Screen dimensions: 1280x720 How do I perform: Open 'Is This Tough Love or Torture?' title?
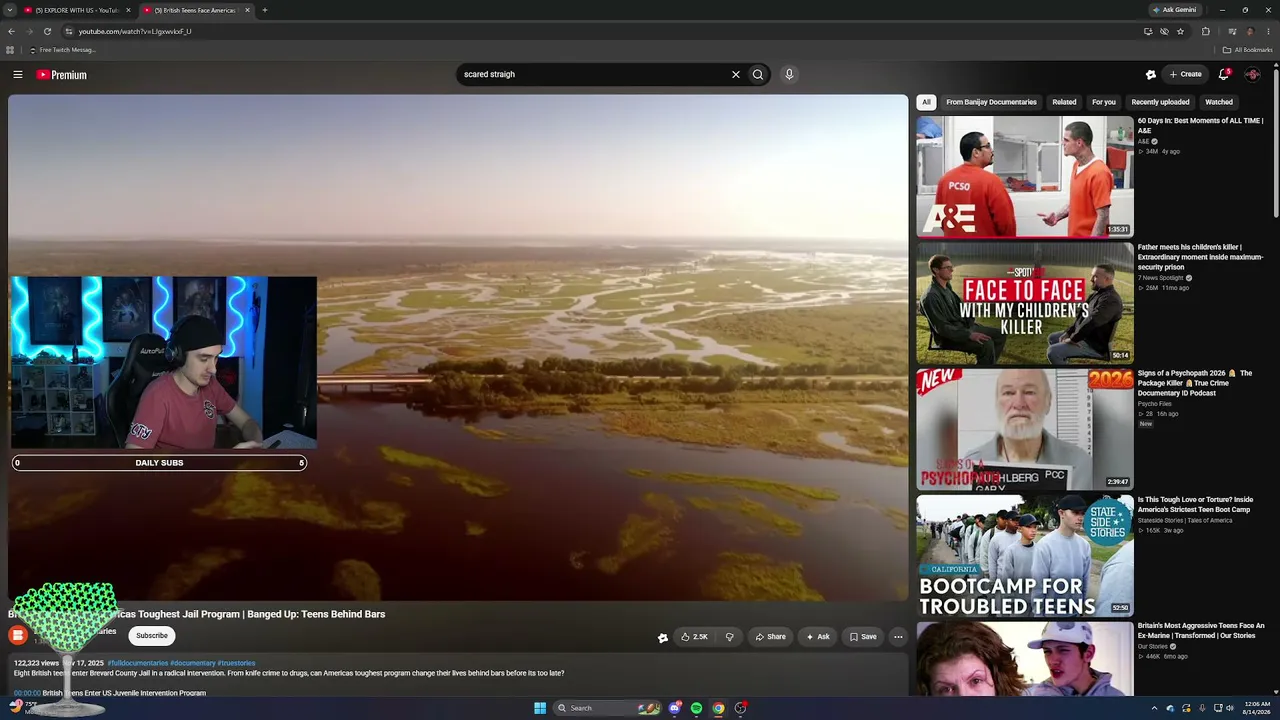1195,504
